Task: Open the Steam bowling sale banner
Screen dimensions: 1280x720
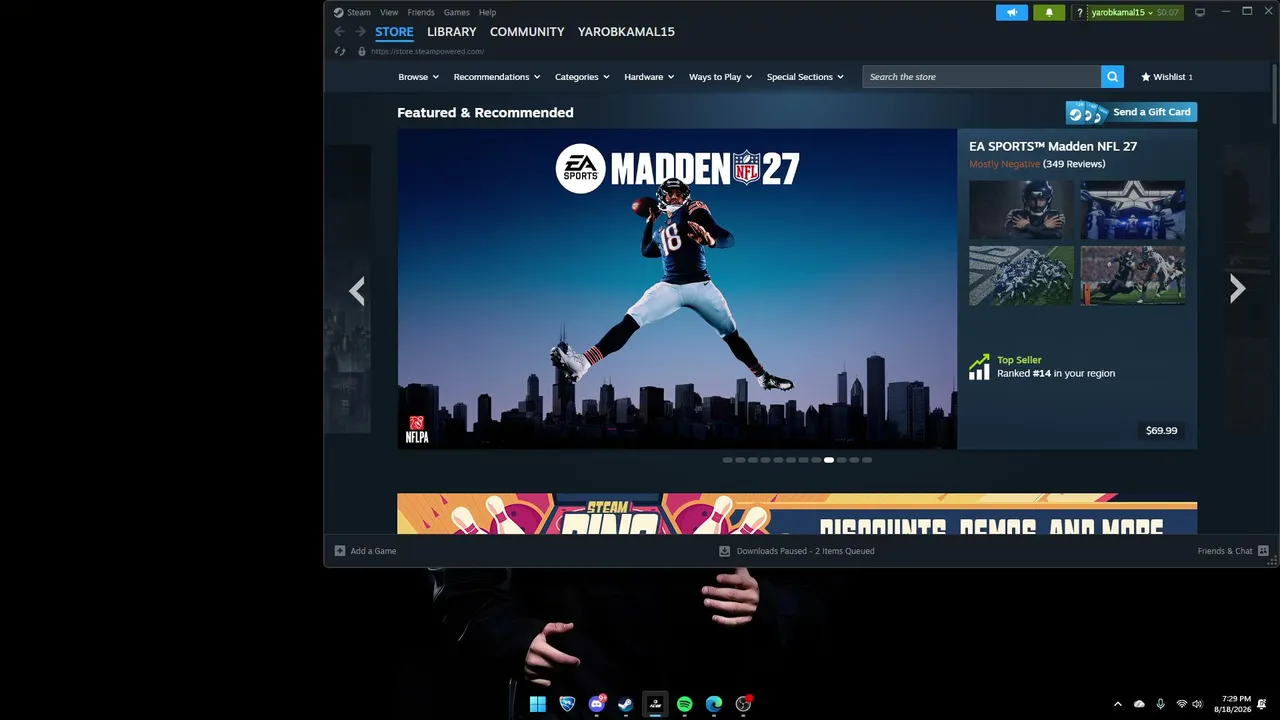Action: (x=797, y=514)
